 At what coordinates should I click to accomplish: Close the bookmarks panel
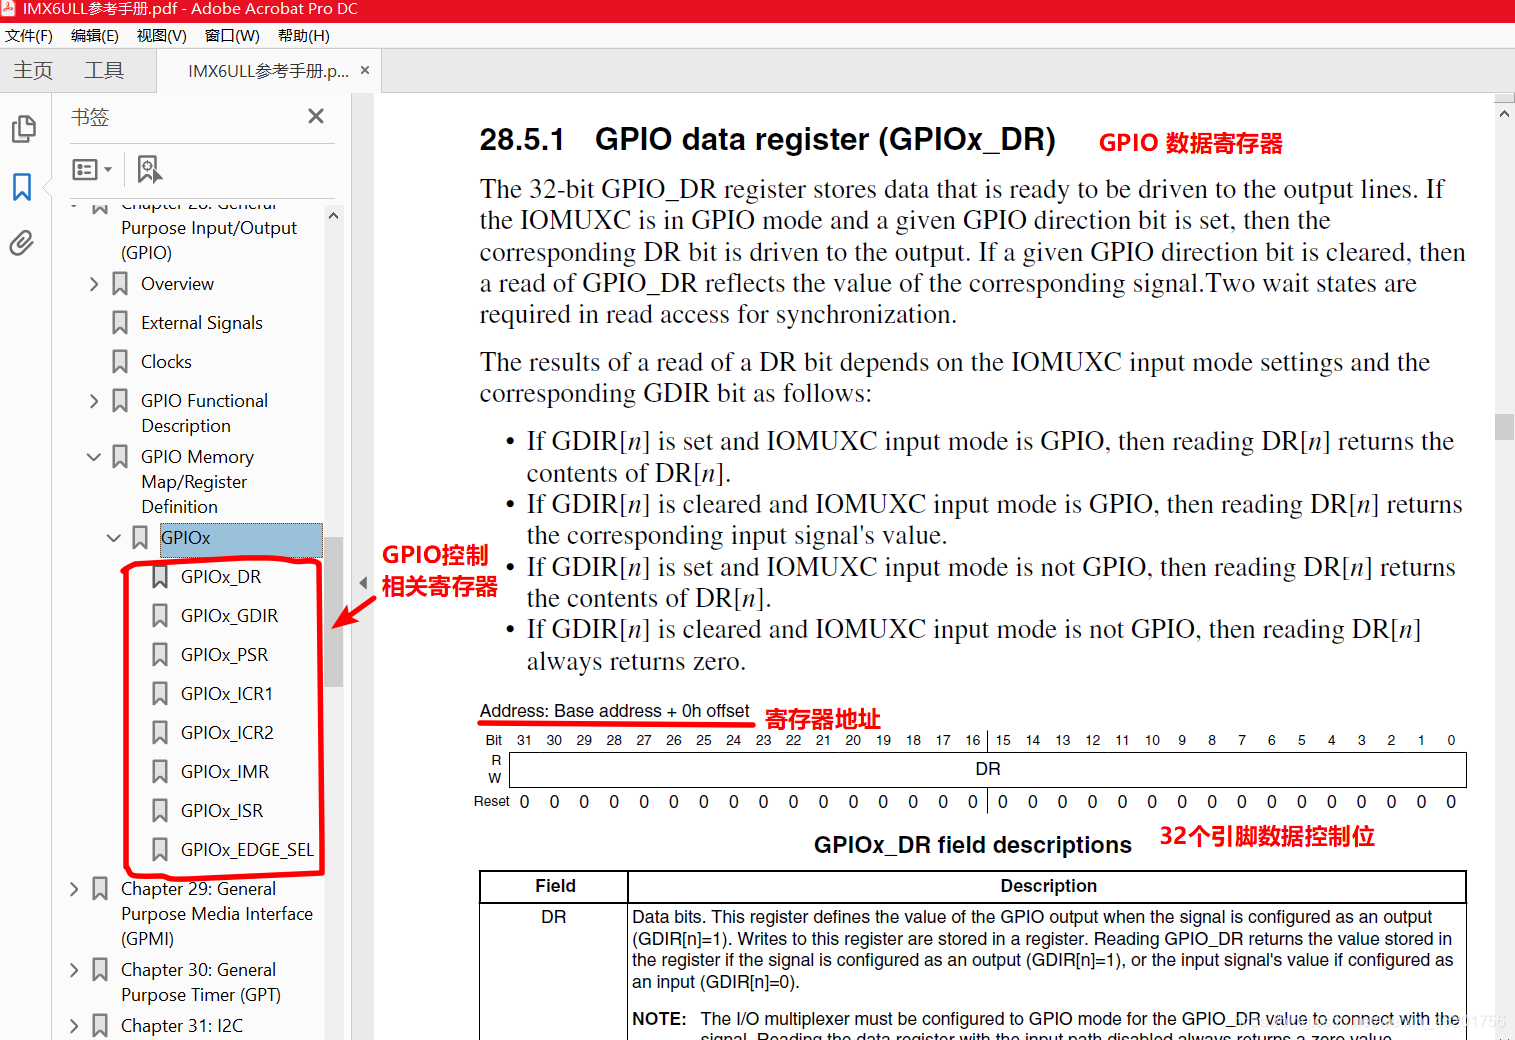click(x=316, y=116)
